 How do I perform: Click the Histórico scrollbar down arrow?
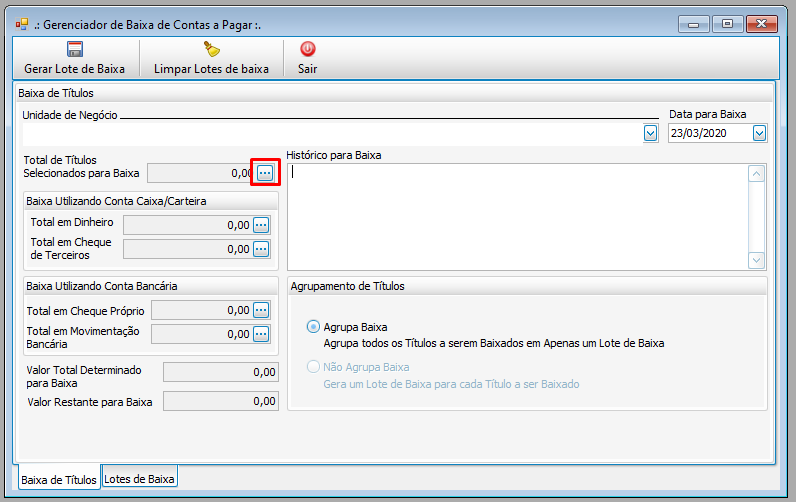[x=756, y=260]
